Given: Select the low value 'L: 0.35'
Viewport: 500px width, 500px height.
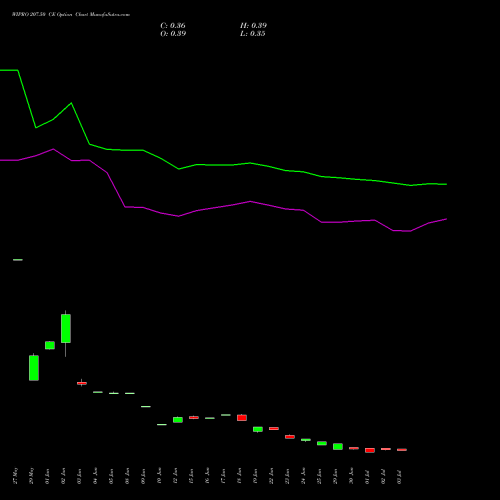Looking at the screenshot, I should pos(253,34).
